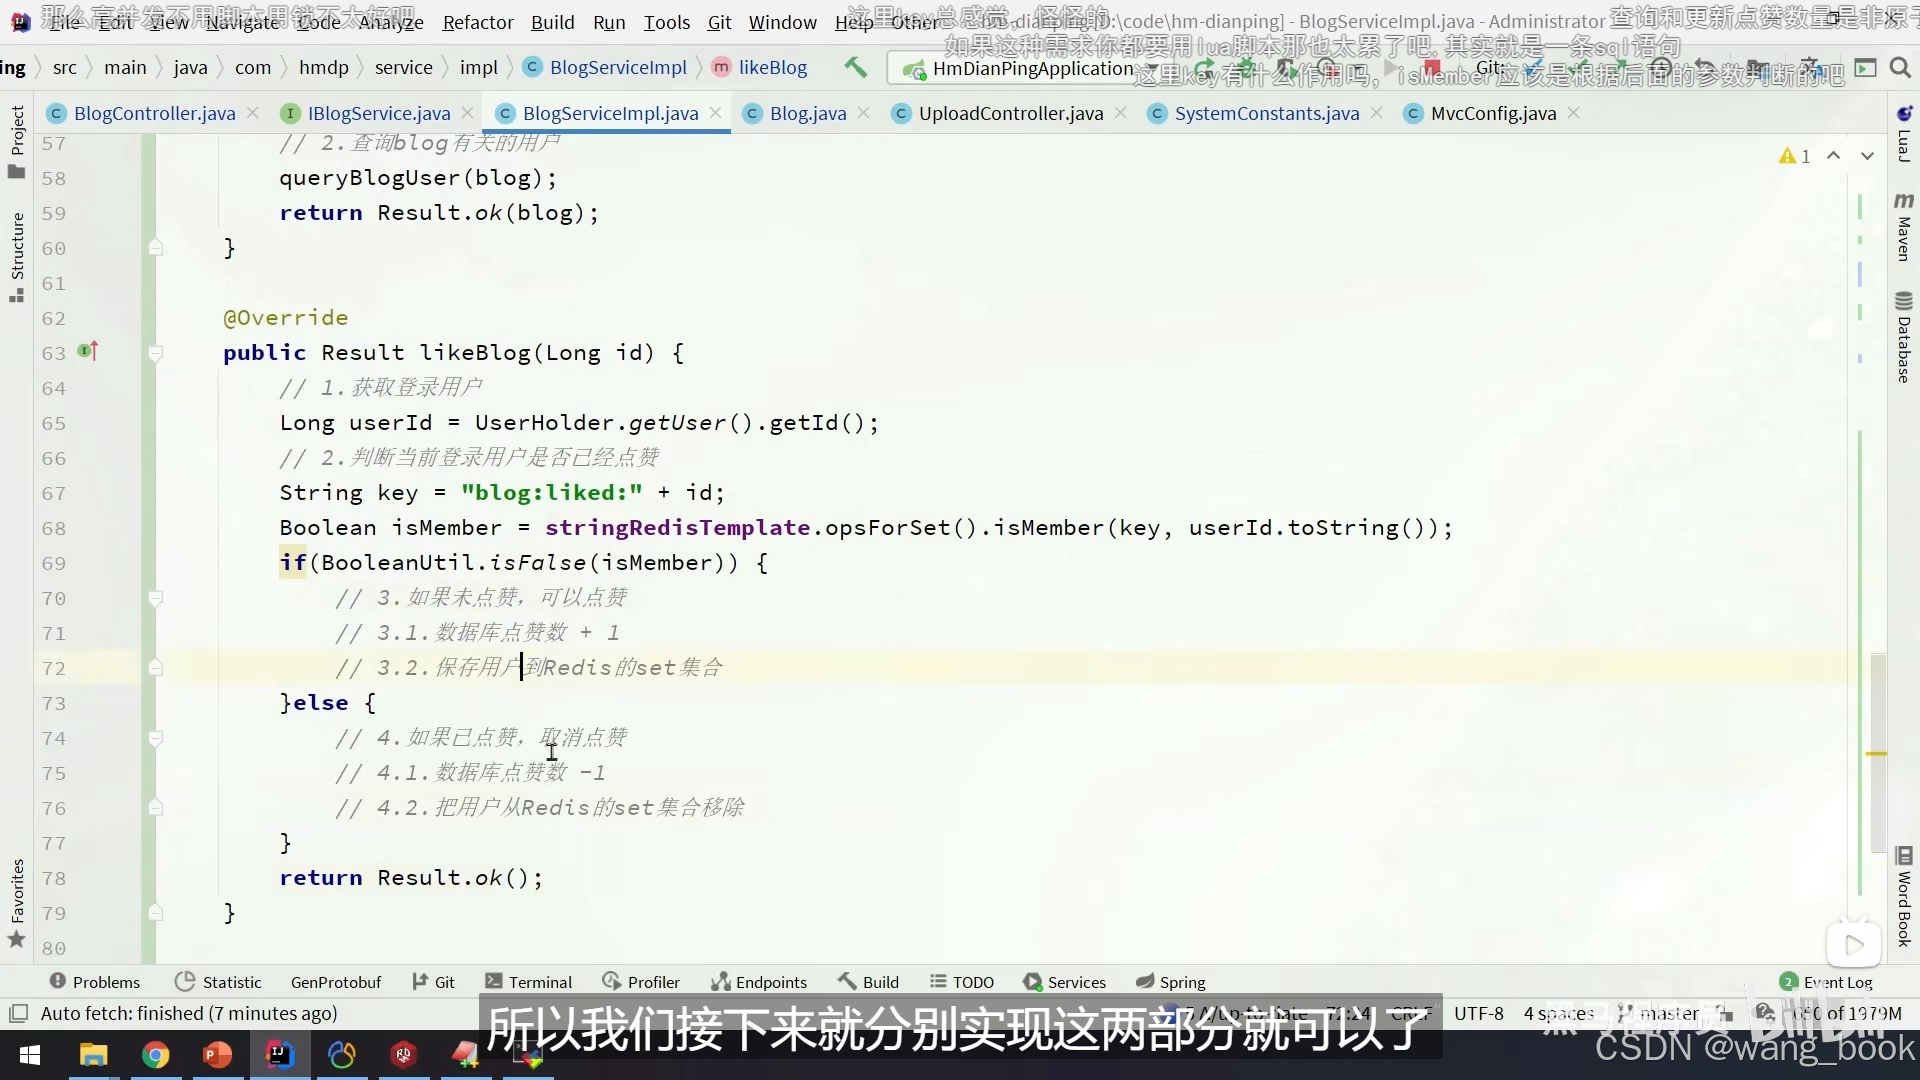Open the Lua side tool window
Image resolution: width=1920 pixels, height=1080 pixels.
(1904, 133)
